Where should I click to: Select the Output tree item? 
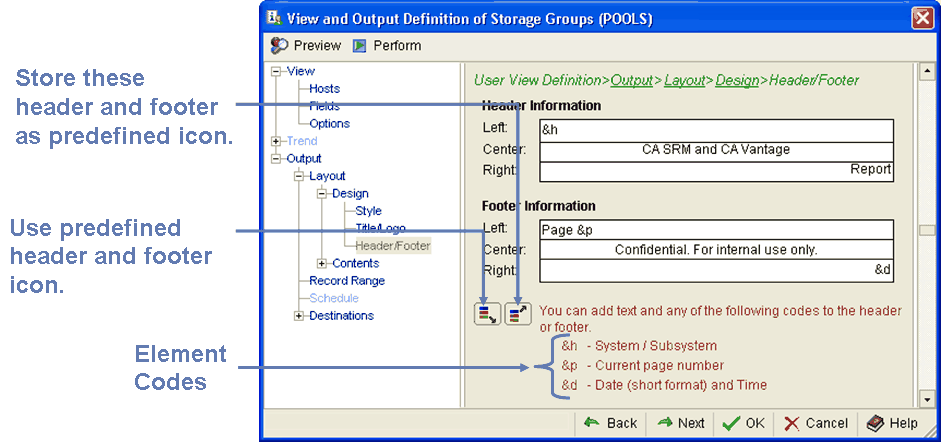(x=304, y=159)
